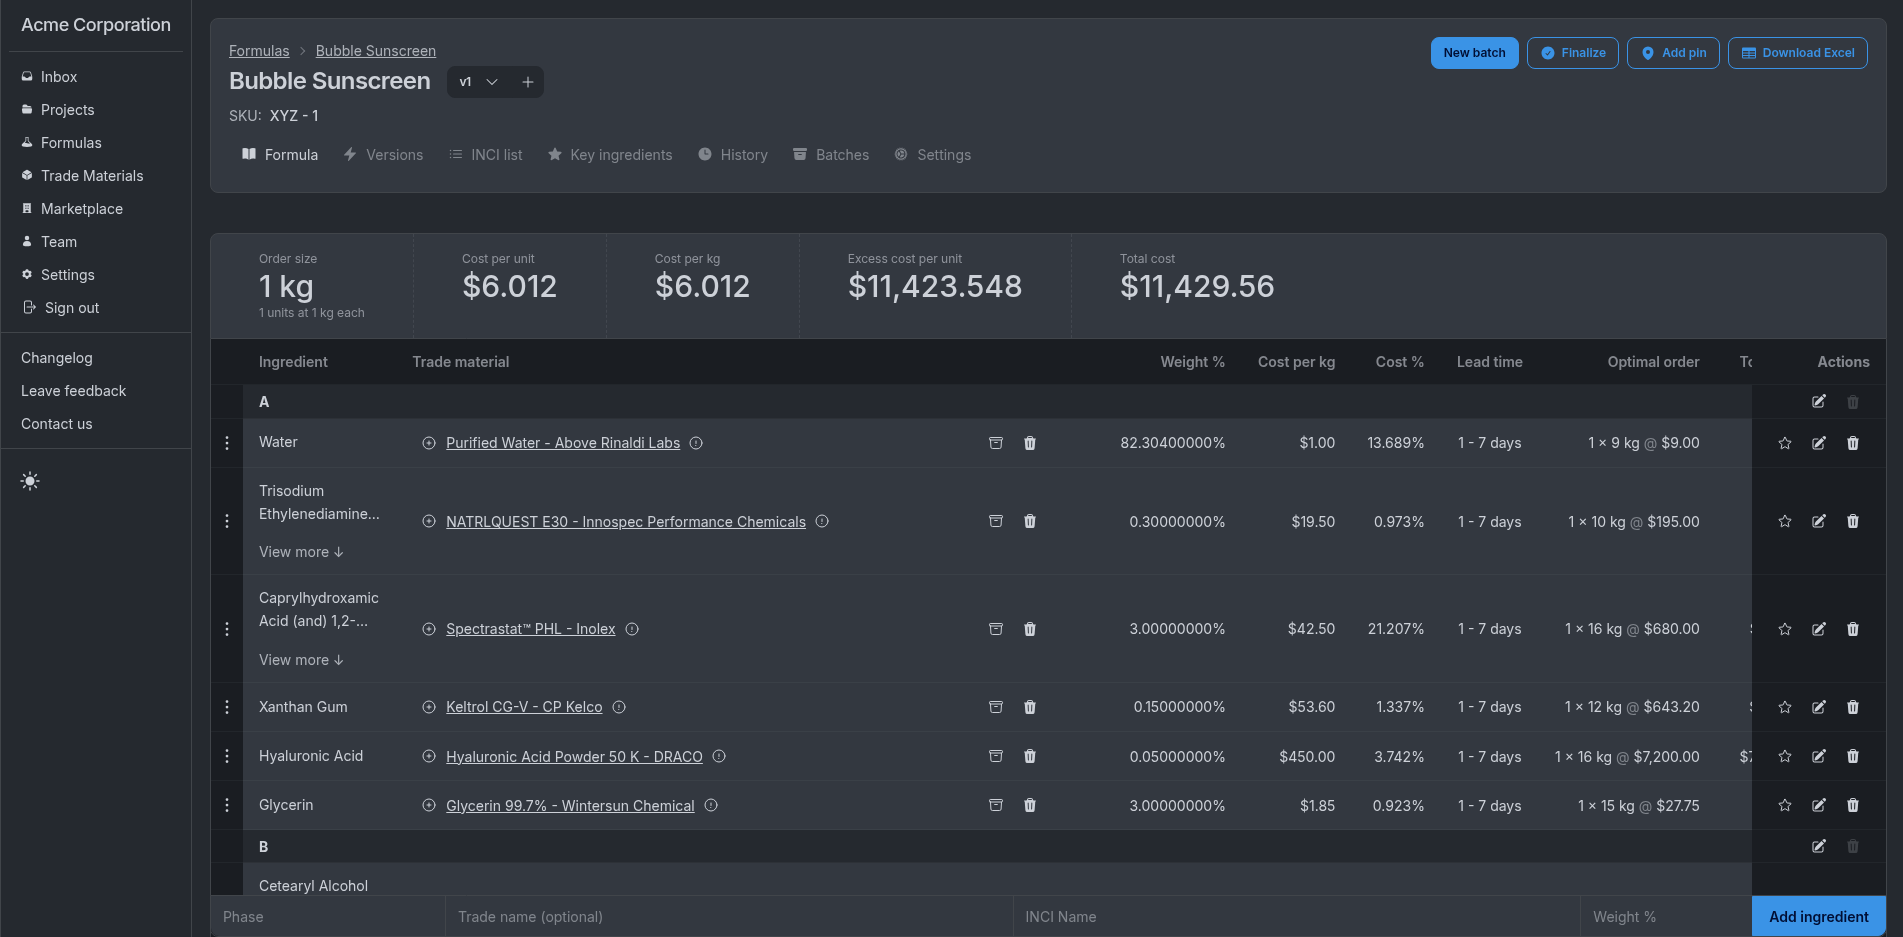Add trade material next to Purified Water
1903x937 pixels.
(429, 443)
